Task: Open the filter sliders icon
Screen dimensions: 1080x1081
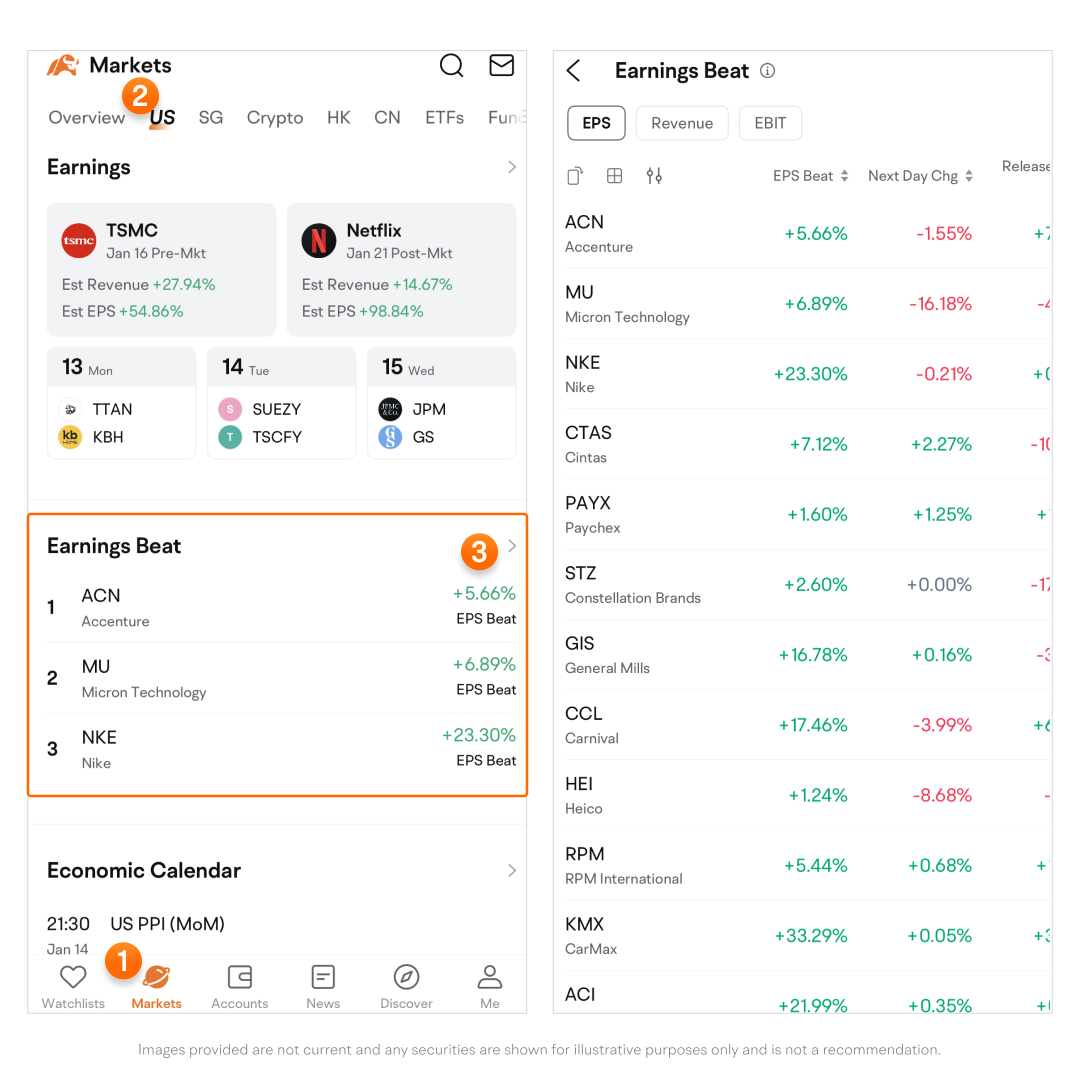Action: pyautogui.click(x=654, y=176)
